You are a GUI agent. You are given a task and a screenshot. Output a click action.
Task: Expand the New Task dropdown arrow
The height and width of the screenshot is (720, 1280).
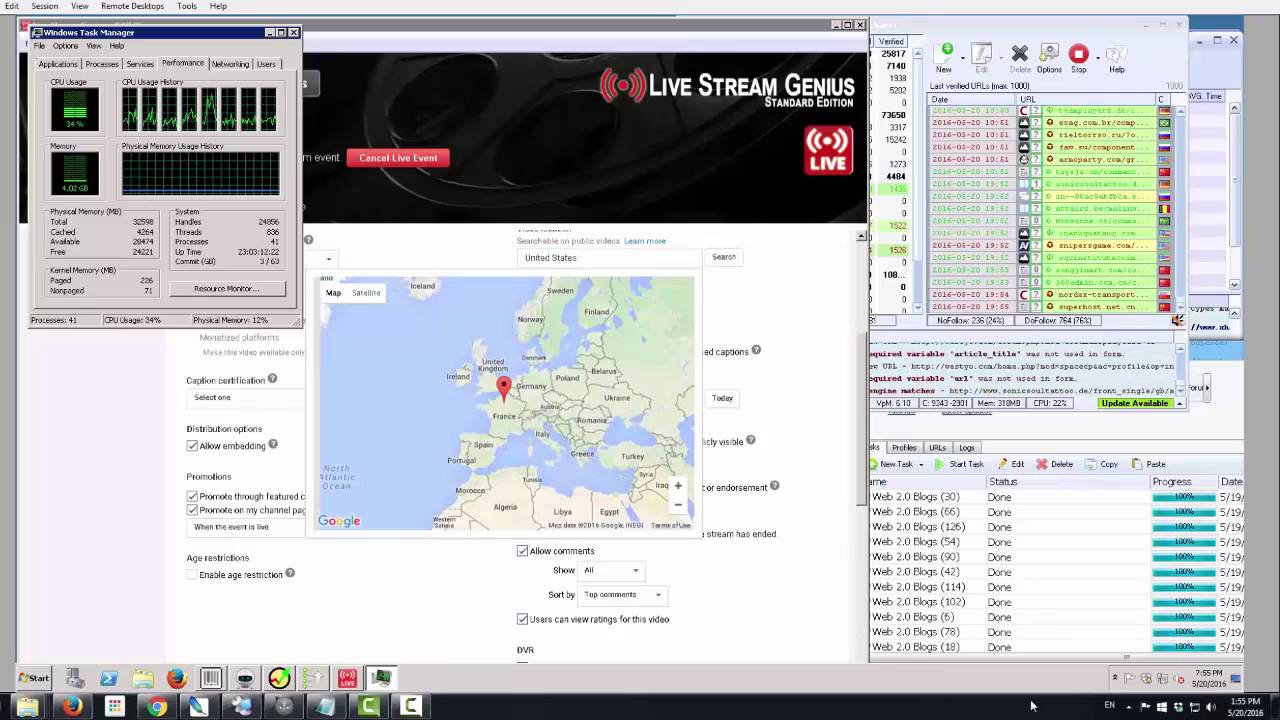(x=920, y=464)
